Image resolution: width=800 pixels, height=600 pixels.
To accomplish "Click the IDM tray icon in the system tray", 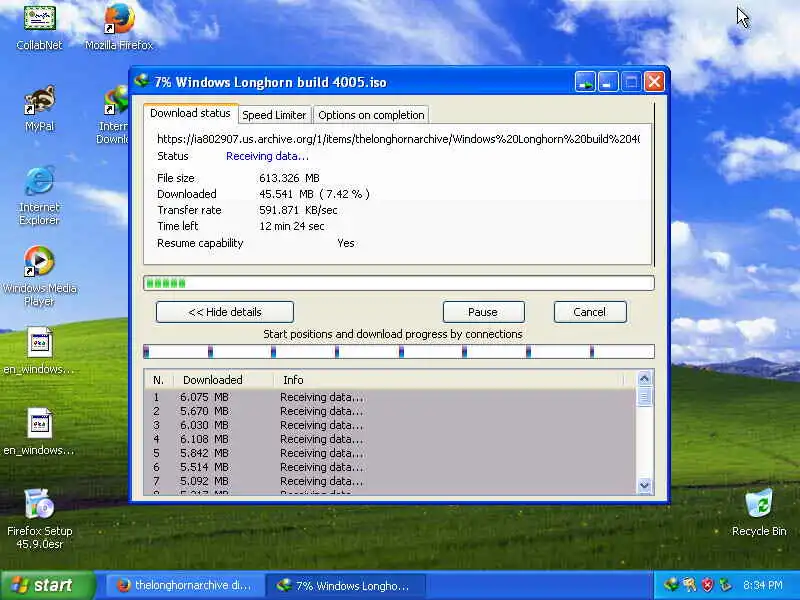I will point(671,585).
